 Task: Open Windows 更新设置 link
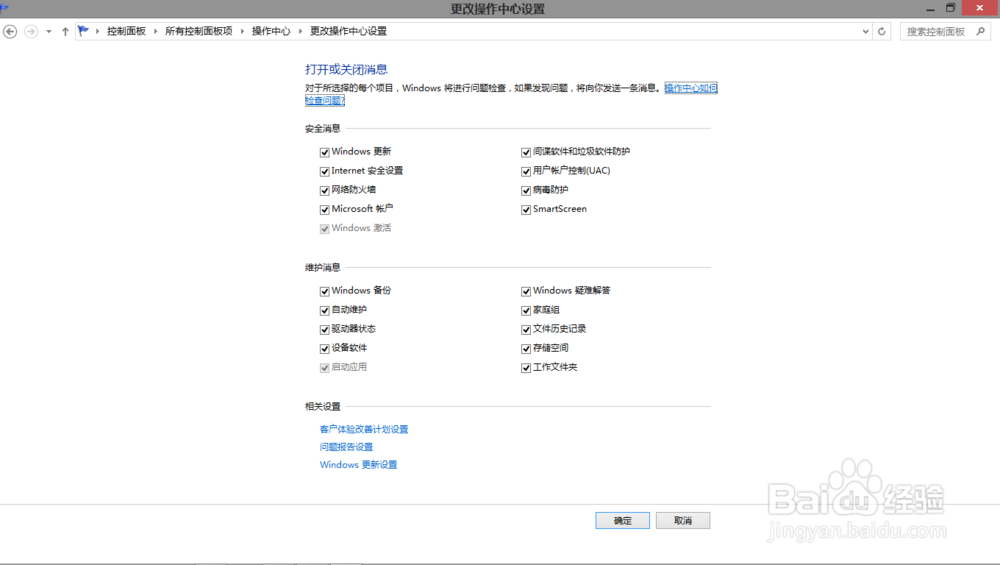tap(358, 465)
